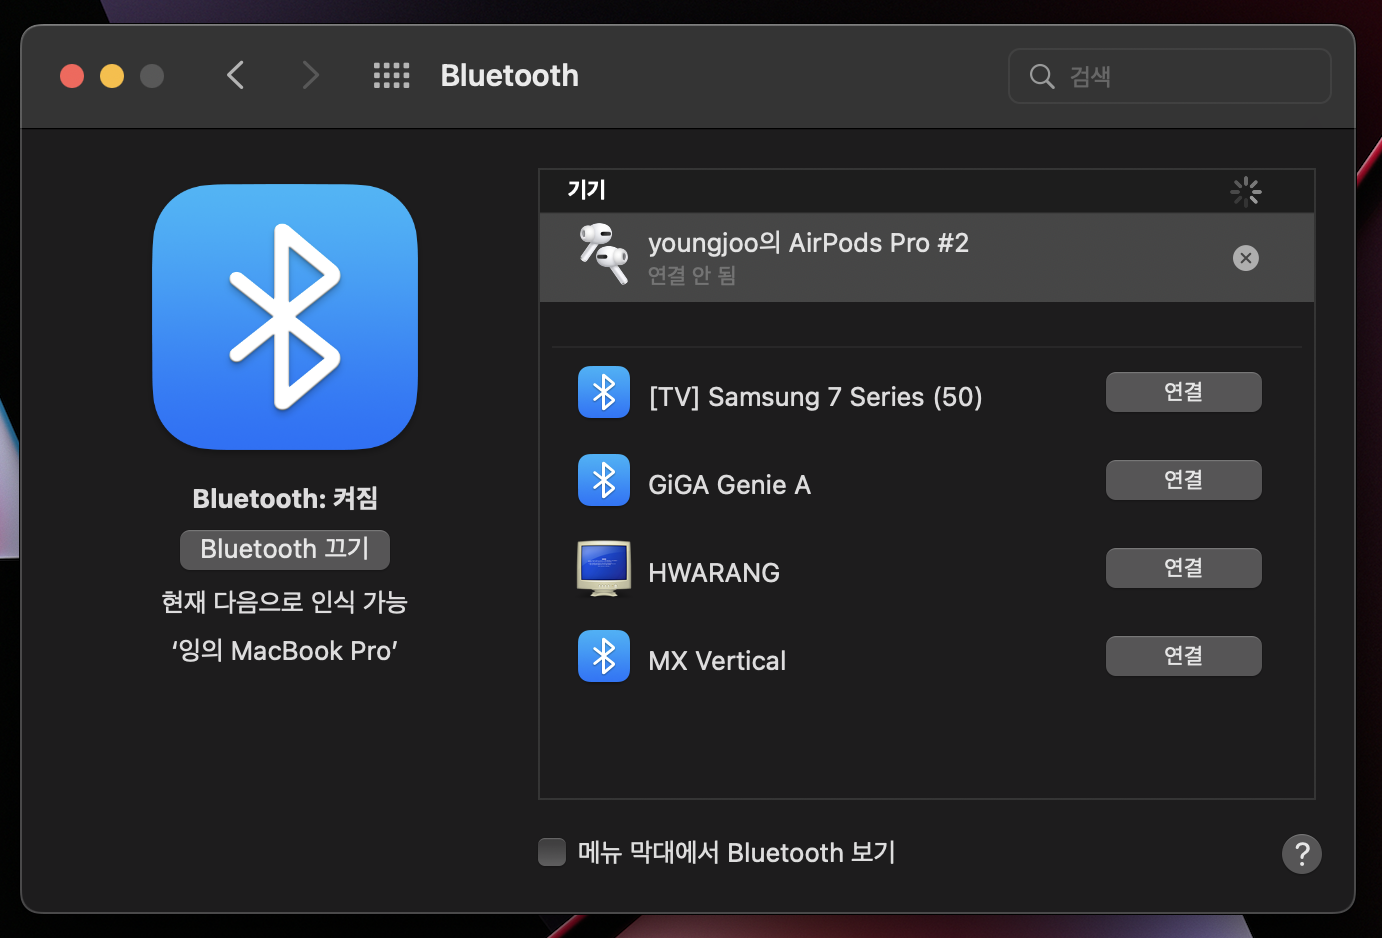Connect to [TV] Samsung 7 Series (50)
The width and height of the screenshot is (1382, 938).
point(1183,392)
